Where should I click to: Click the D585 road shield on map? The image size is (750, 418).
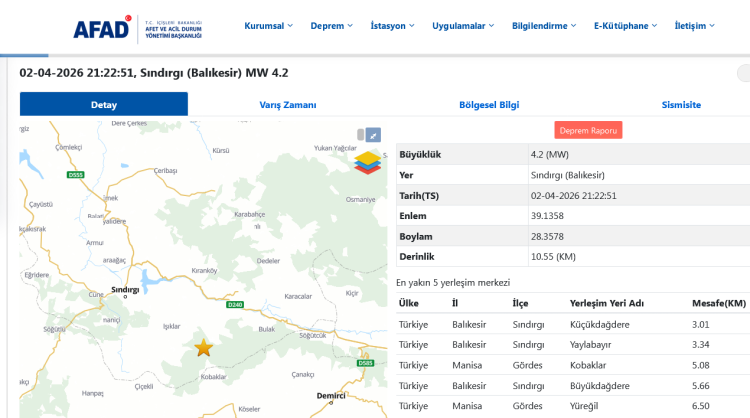pyautogui.click(x=365, y=363)
